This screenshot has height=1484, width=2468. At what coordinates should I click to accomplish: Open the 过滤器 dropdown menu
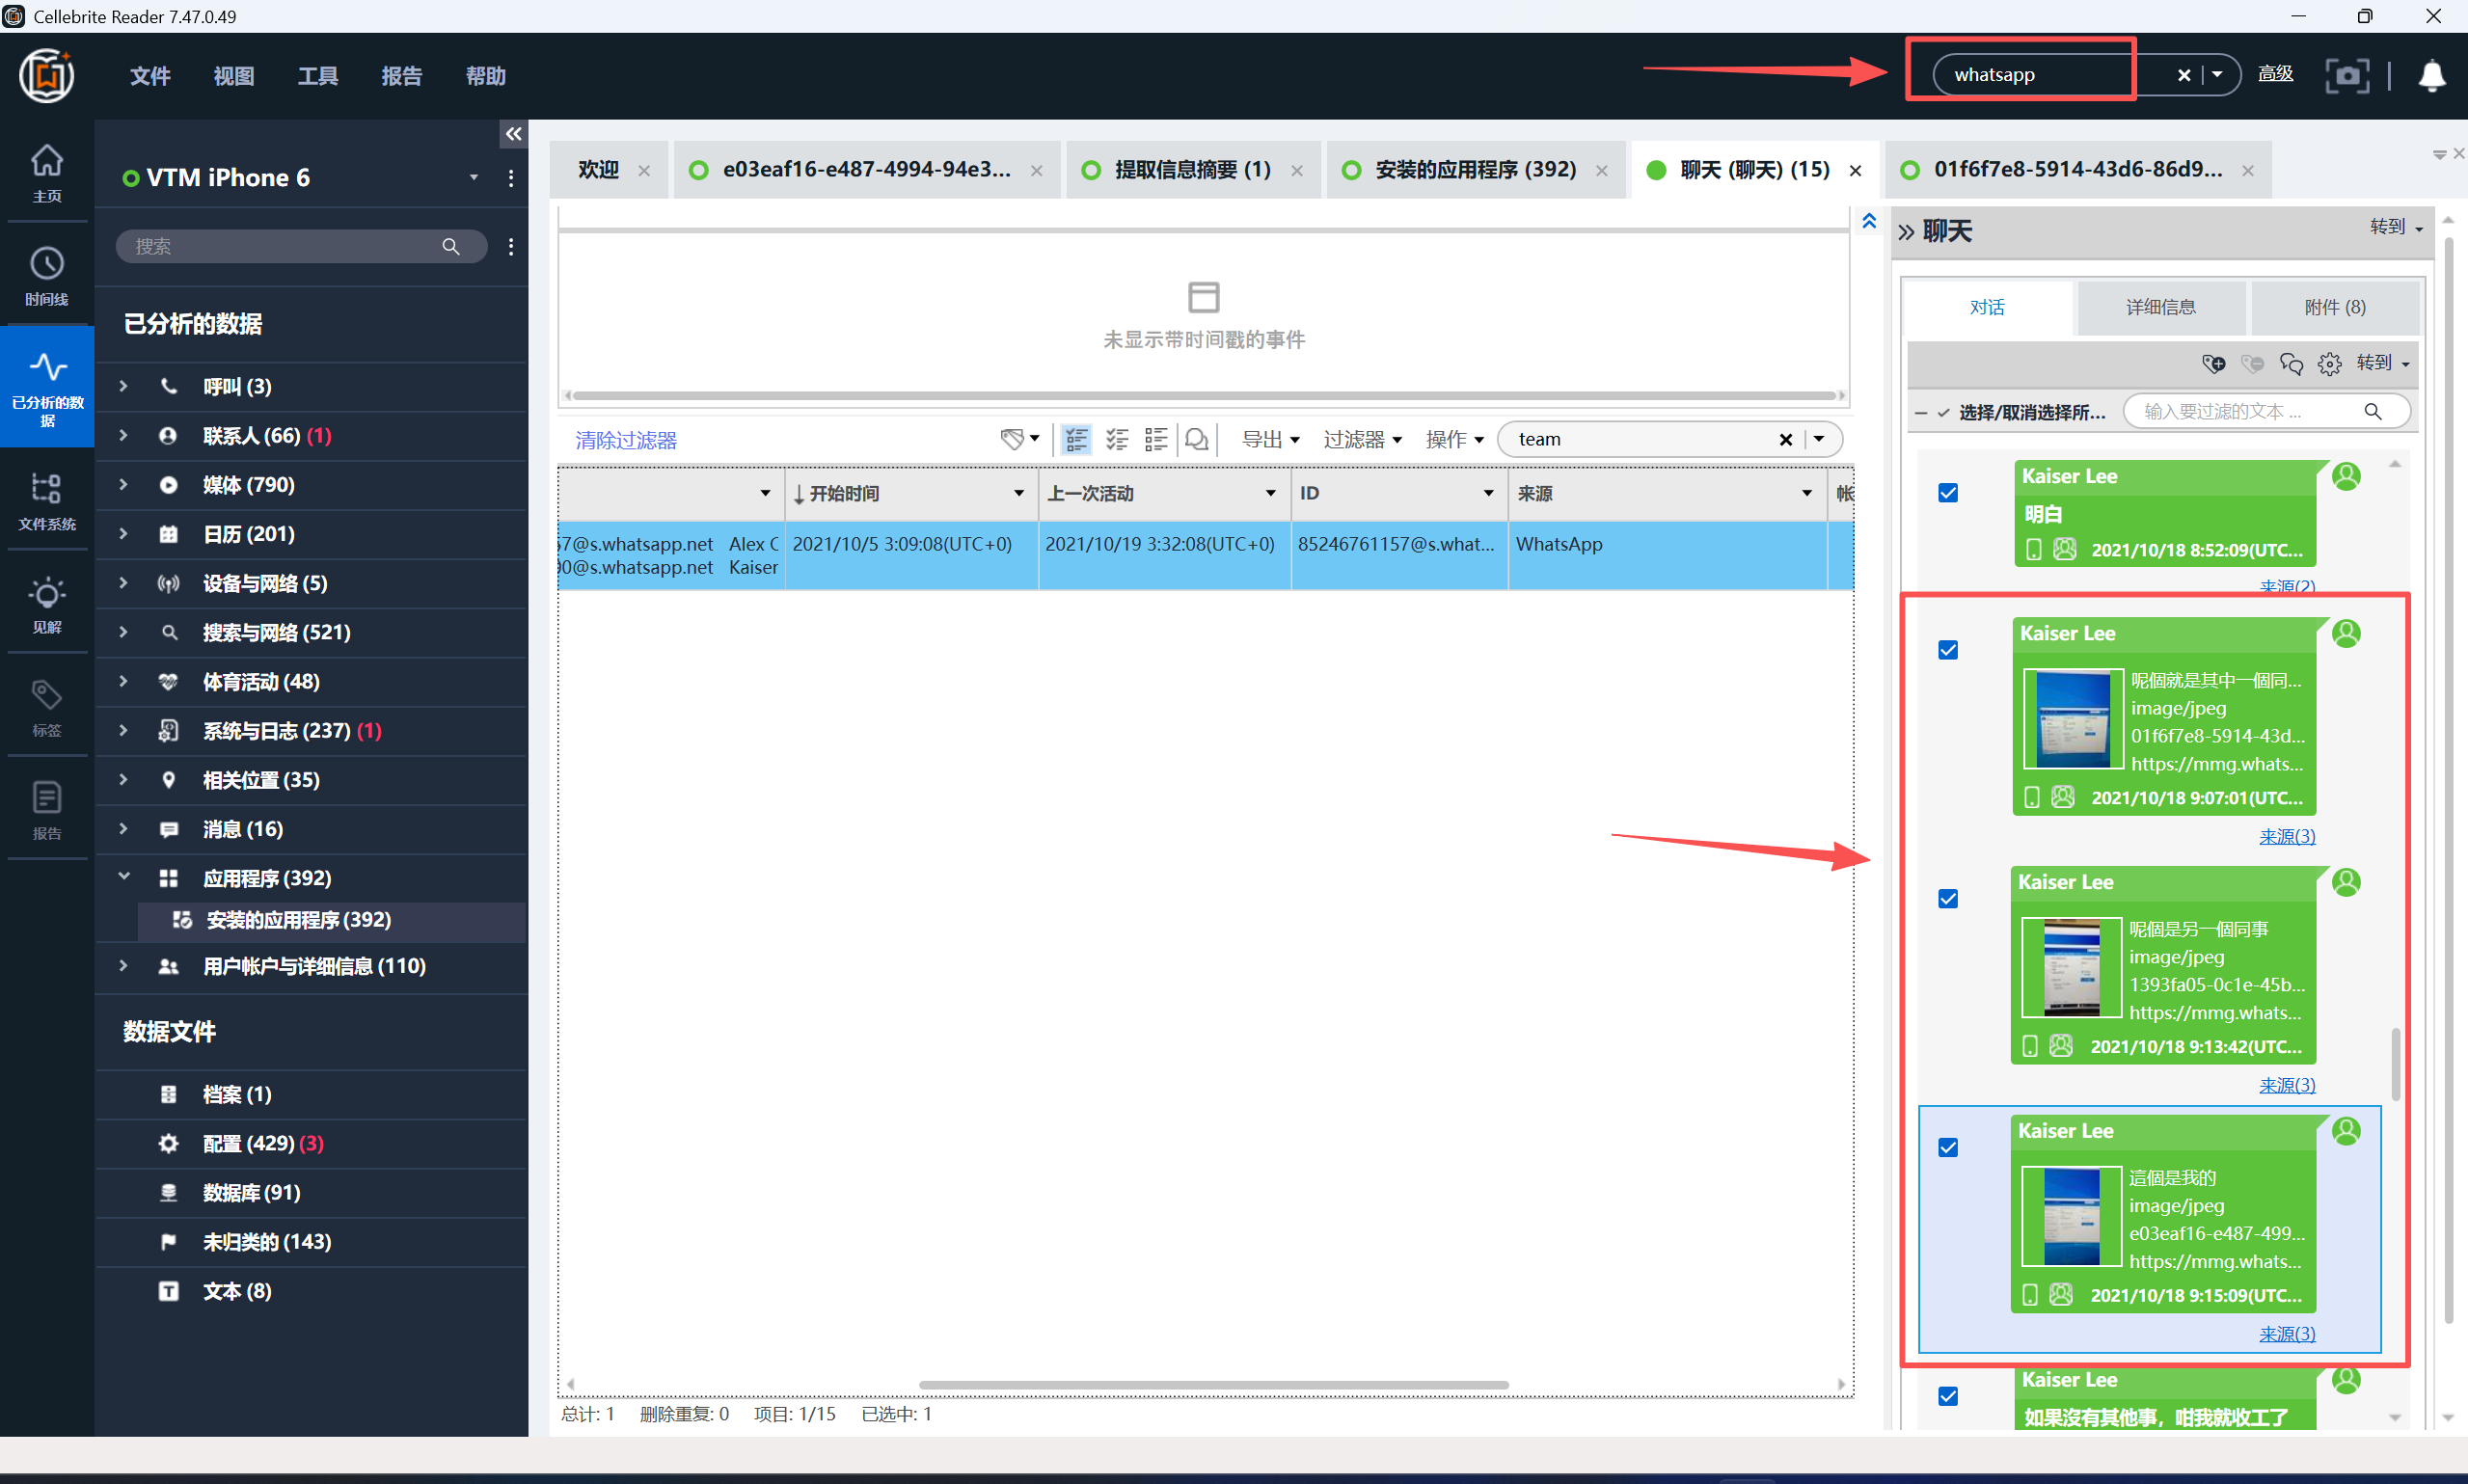tap(1362, 439)
